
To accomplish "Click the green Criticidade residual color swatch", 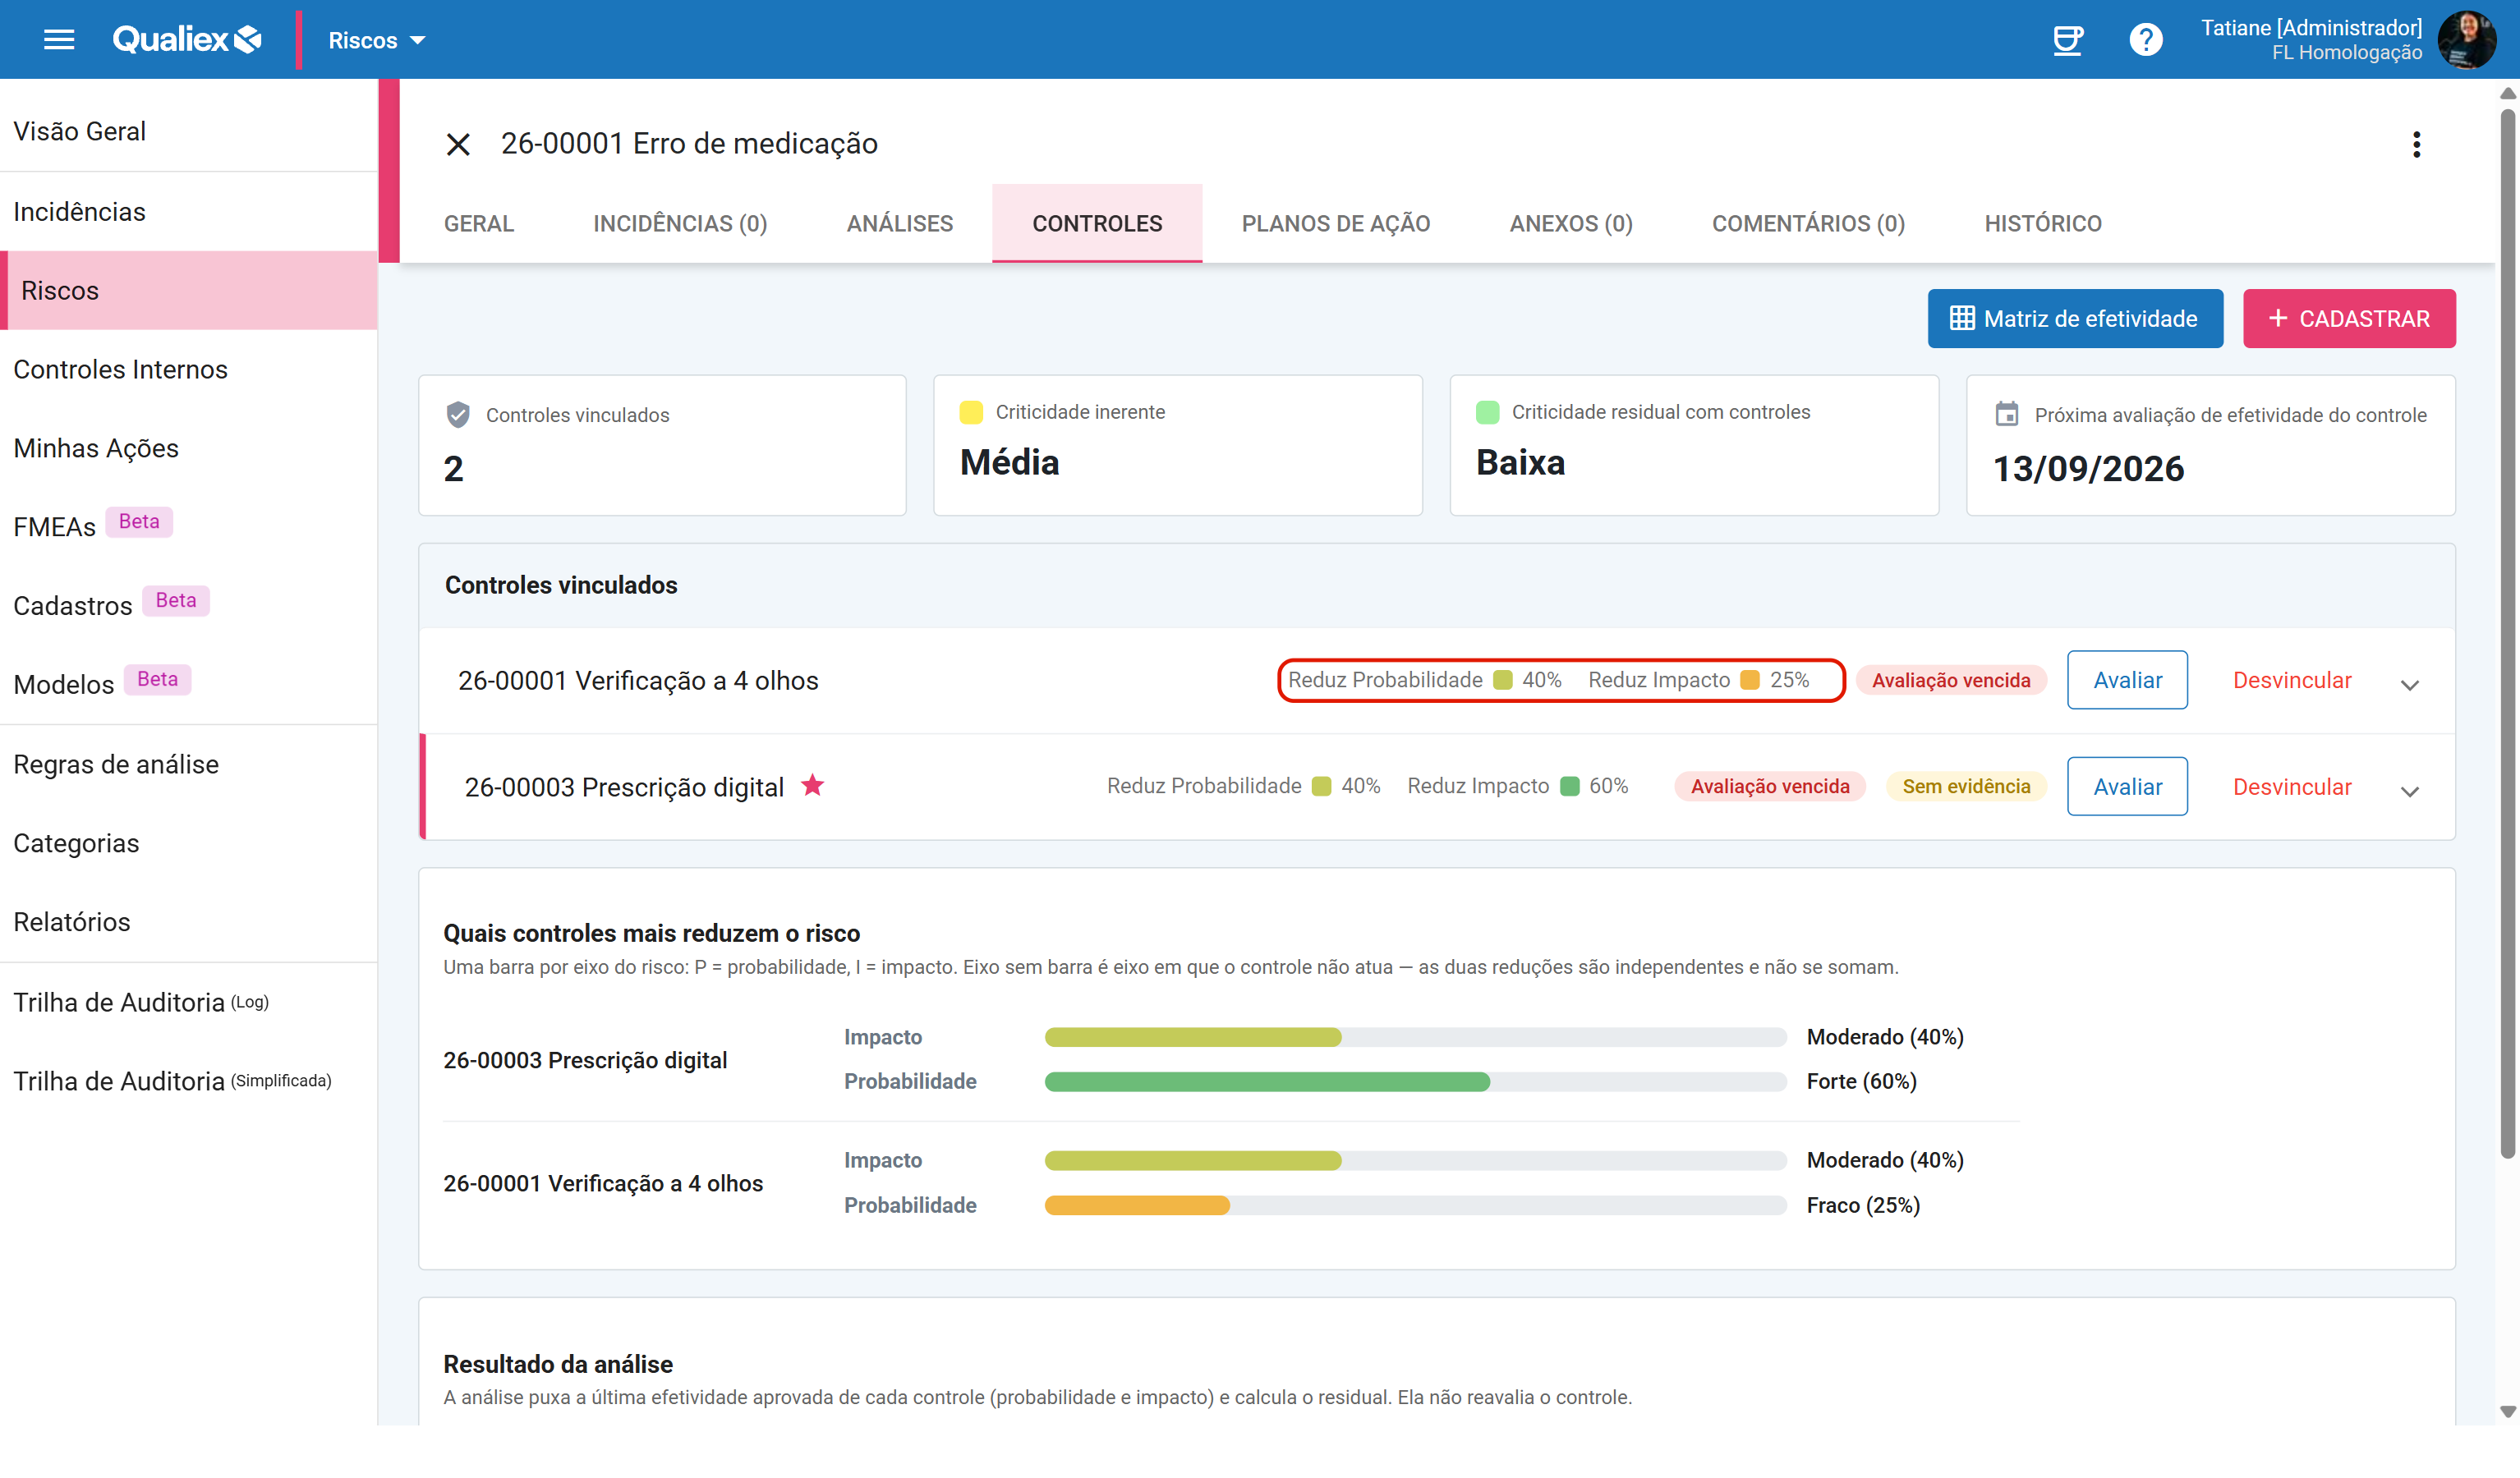I will click(x=1487, y=412).
